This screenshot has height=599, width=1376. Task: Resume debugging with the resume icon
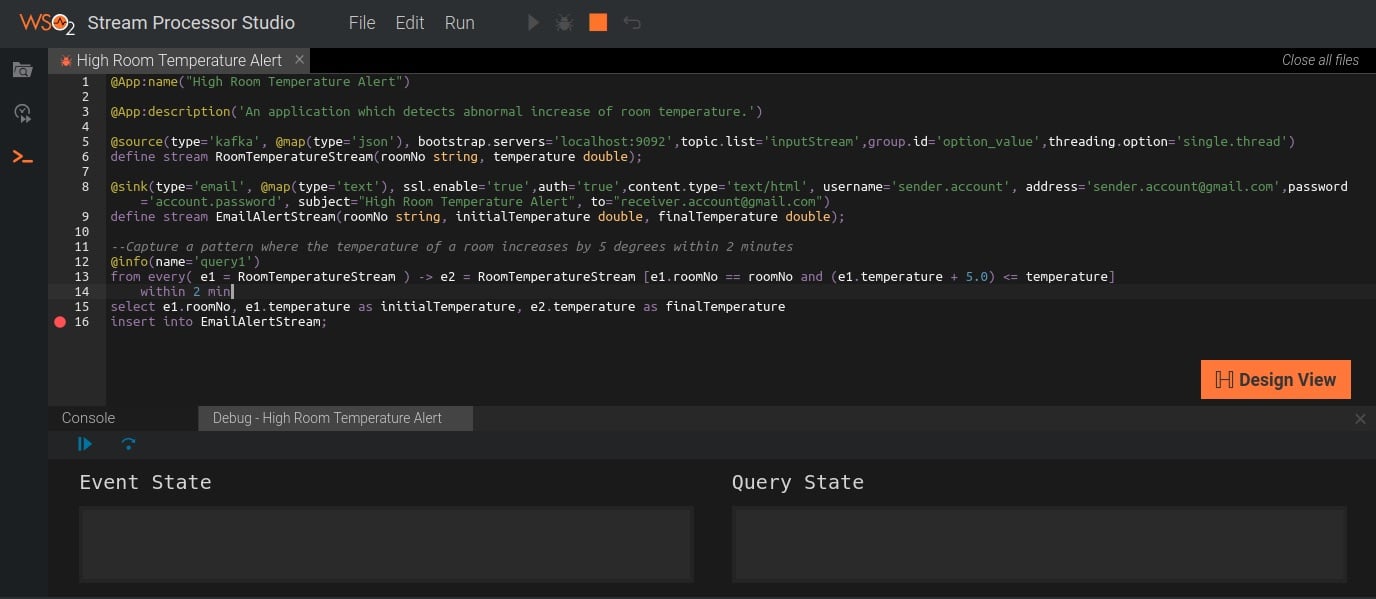(85, 444)
